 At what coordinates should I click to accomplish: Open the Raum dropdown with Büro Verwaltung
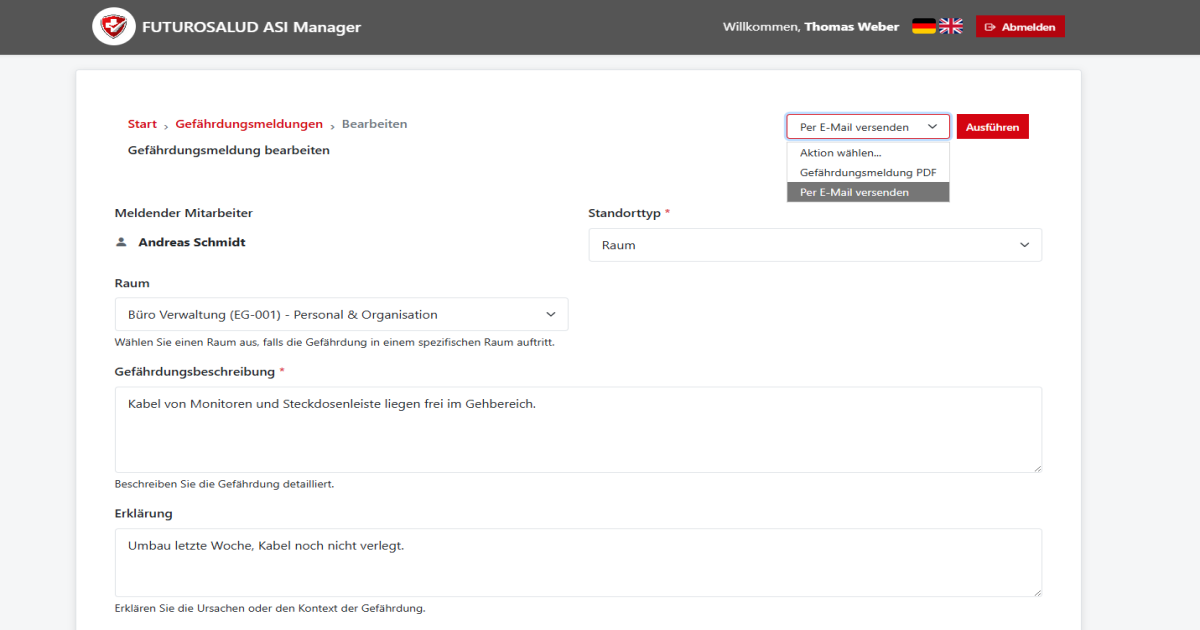(x=341, y=313)
